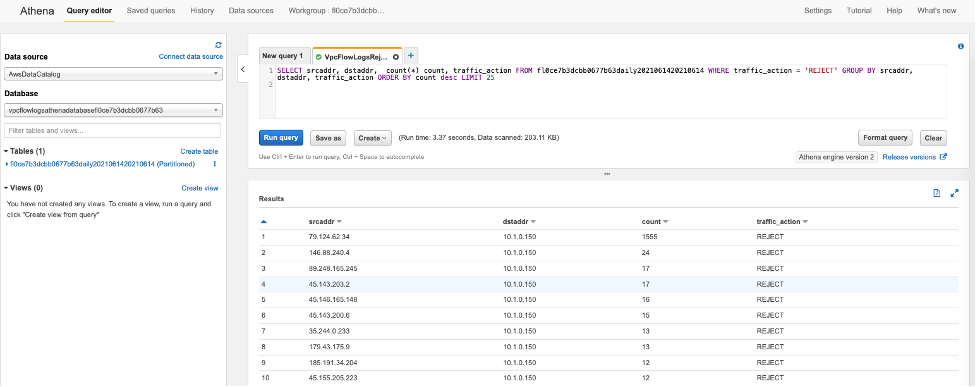Click the Connect data source link
977x387 pixels.
pyautogui.click(x=191, y=57)
